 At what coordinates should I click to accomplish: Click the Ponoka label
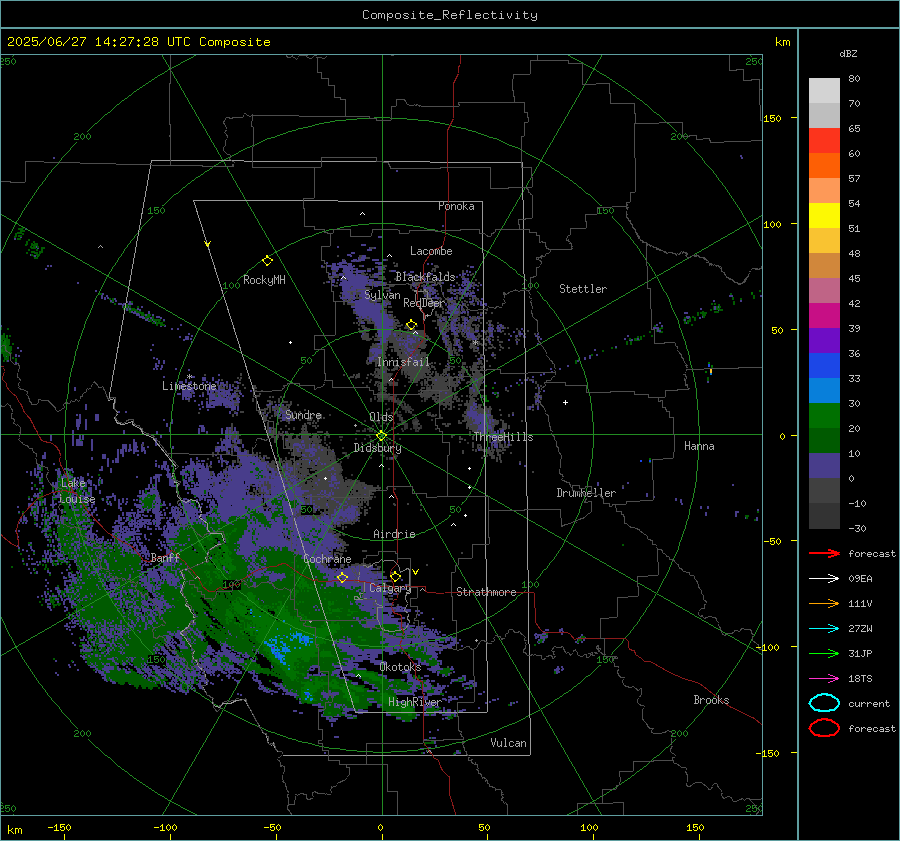(456, 206)
